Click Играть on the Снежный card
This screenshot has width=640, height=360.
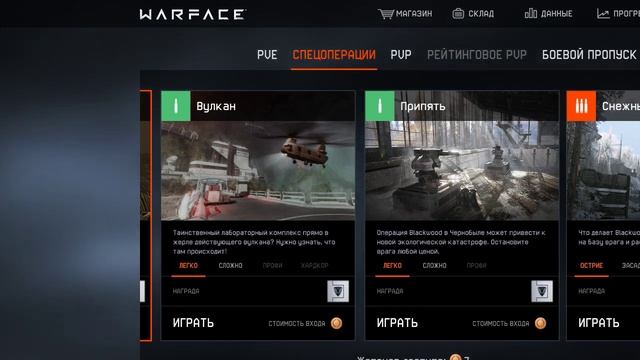tap(599, 323)
